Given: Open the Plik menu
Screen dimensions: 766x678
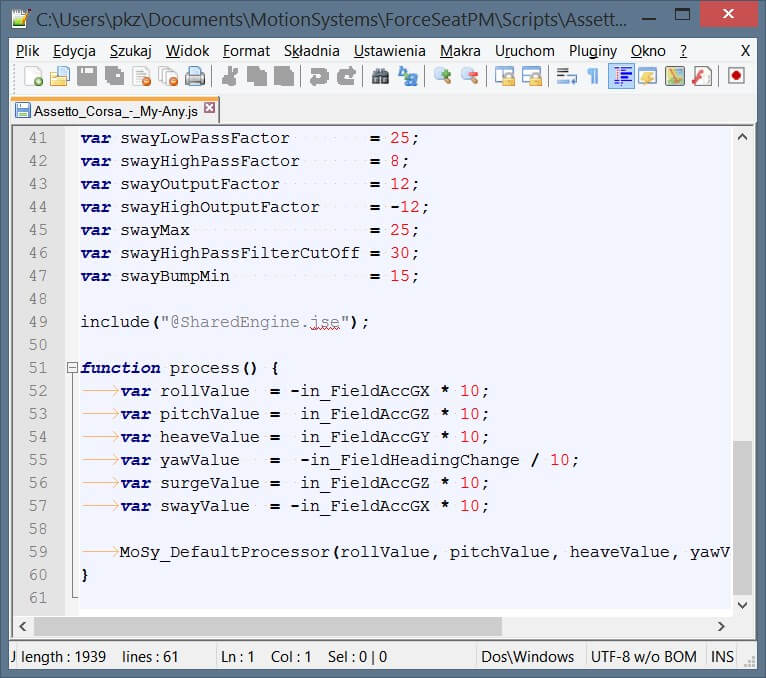Looking at the screenshot, I should 27,51.
